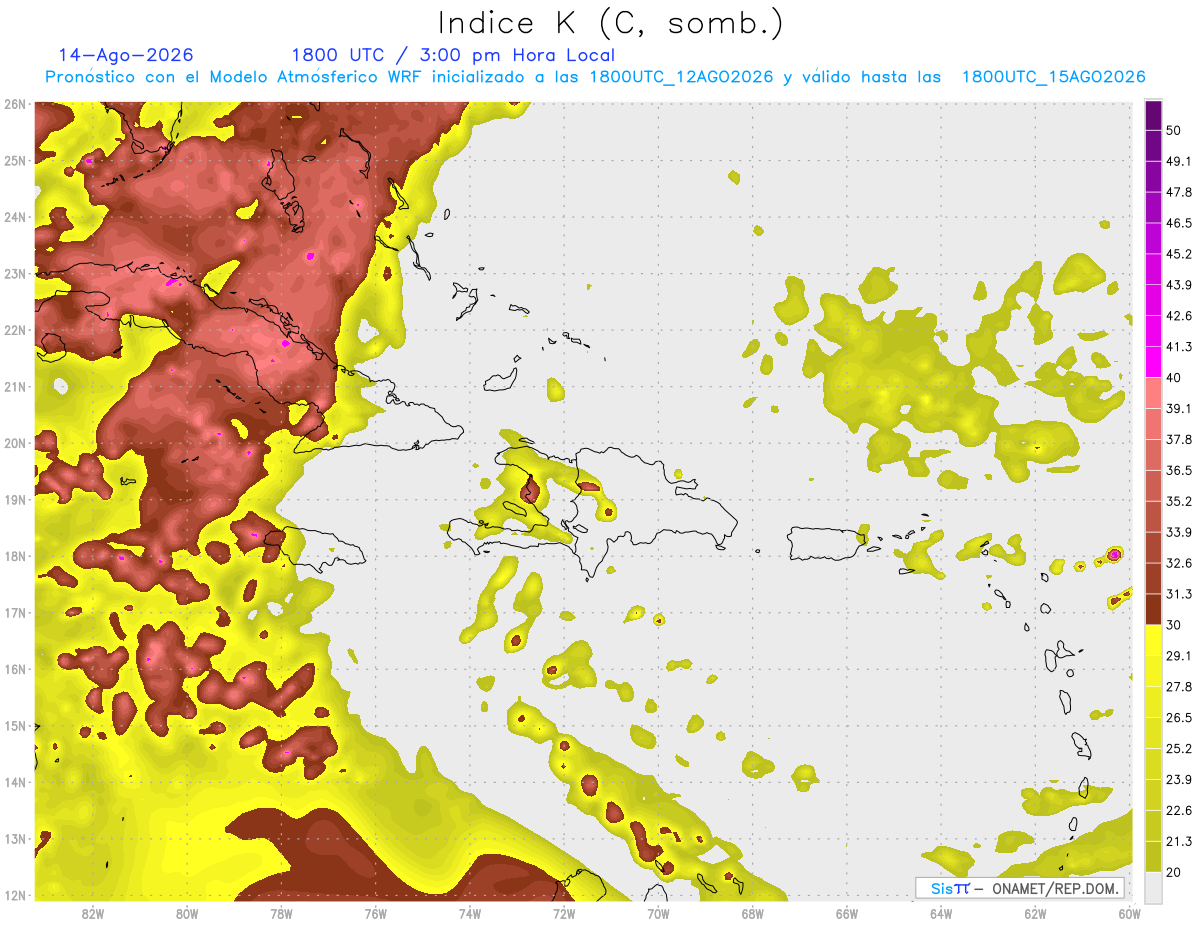Viewport: 1200px width, 927px height.
Task: Click the 72W longitude label
Action: pyautogui.click(x=563, y=914)
